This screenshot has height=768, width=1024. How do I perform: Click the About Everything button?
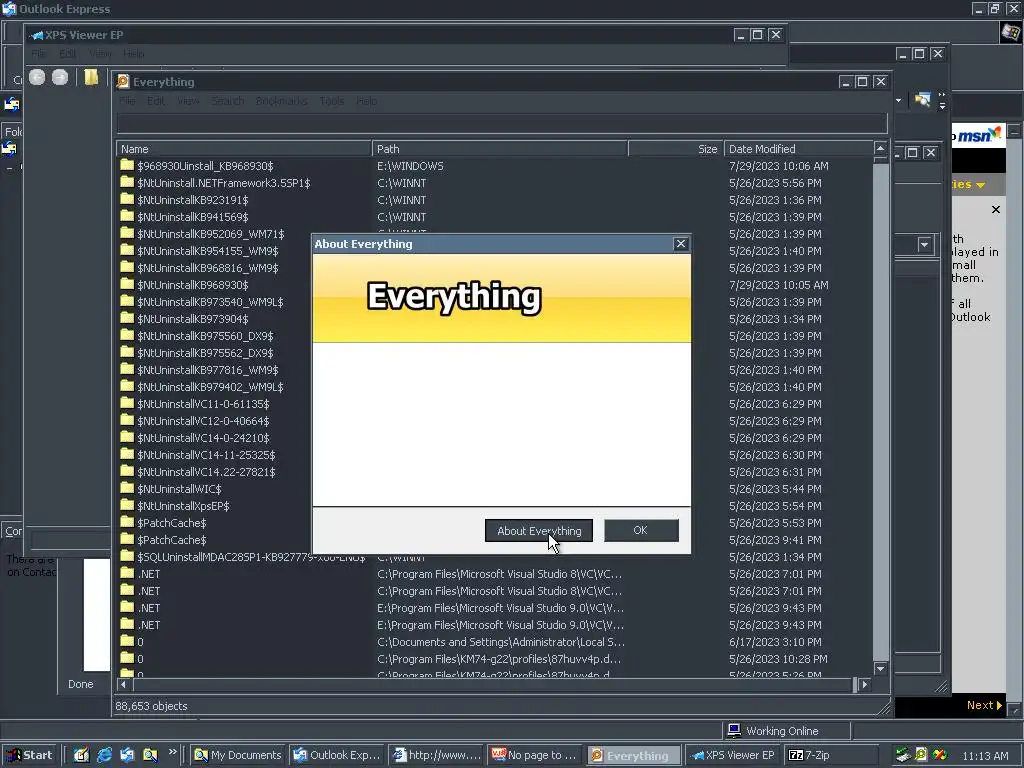pyautogui.click(x=539, y=531)
